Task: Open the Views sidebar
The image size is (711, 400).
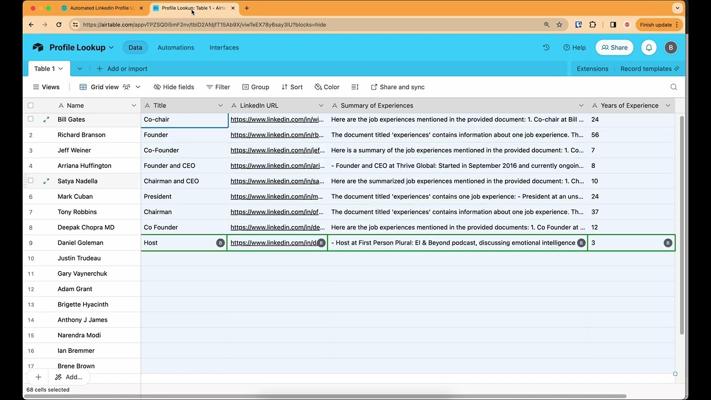Action: click(46, 87)
